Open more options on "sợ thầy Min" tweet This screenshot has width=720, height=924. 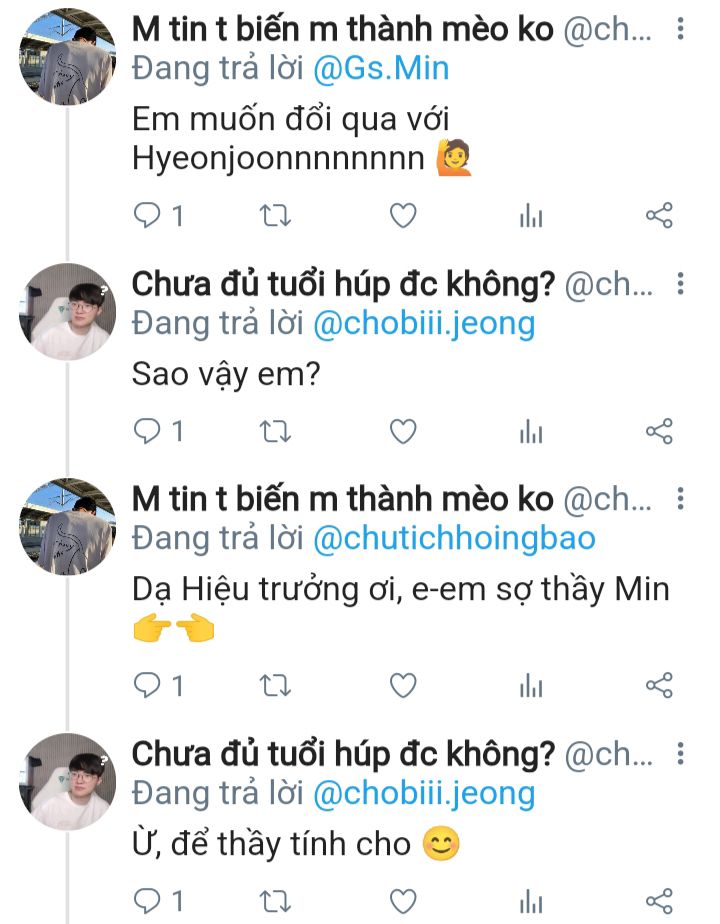point(681,500)
